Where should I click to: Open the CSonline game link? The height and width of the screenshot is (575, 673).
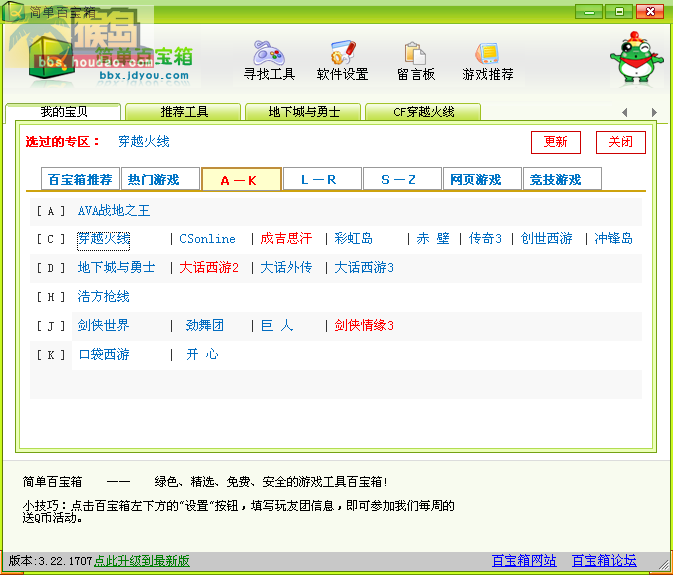pyautogui.click(x=207, y=239)
